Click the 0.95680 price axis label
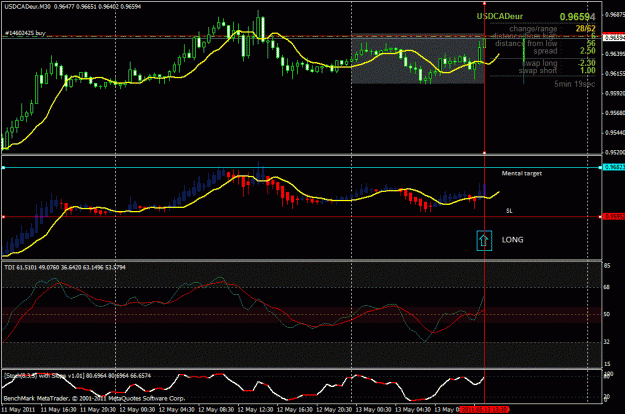Screen dimensions: 625x414 click(614, 113)
